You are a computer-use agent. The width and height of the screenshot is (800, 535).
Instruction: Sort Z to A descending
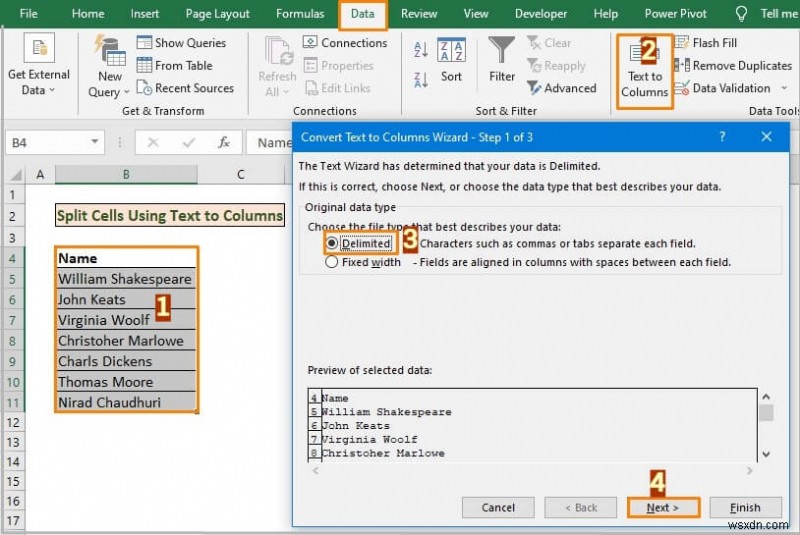pyautogui.click(x=421, y=80)
